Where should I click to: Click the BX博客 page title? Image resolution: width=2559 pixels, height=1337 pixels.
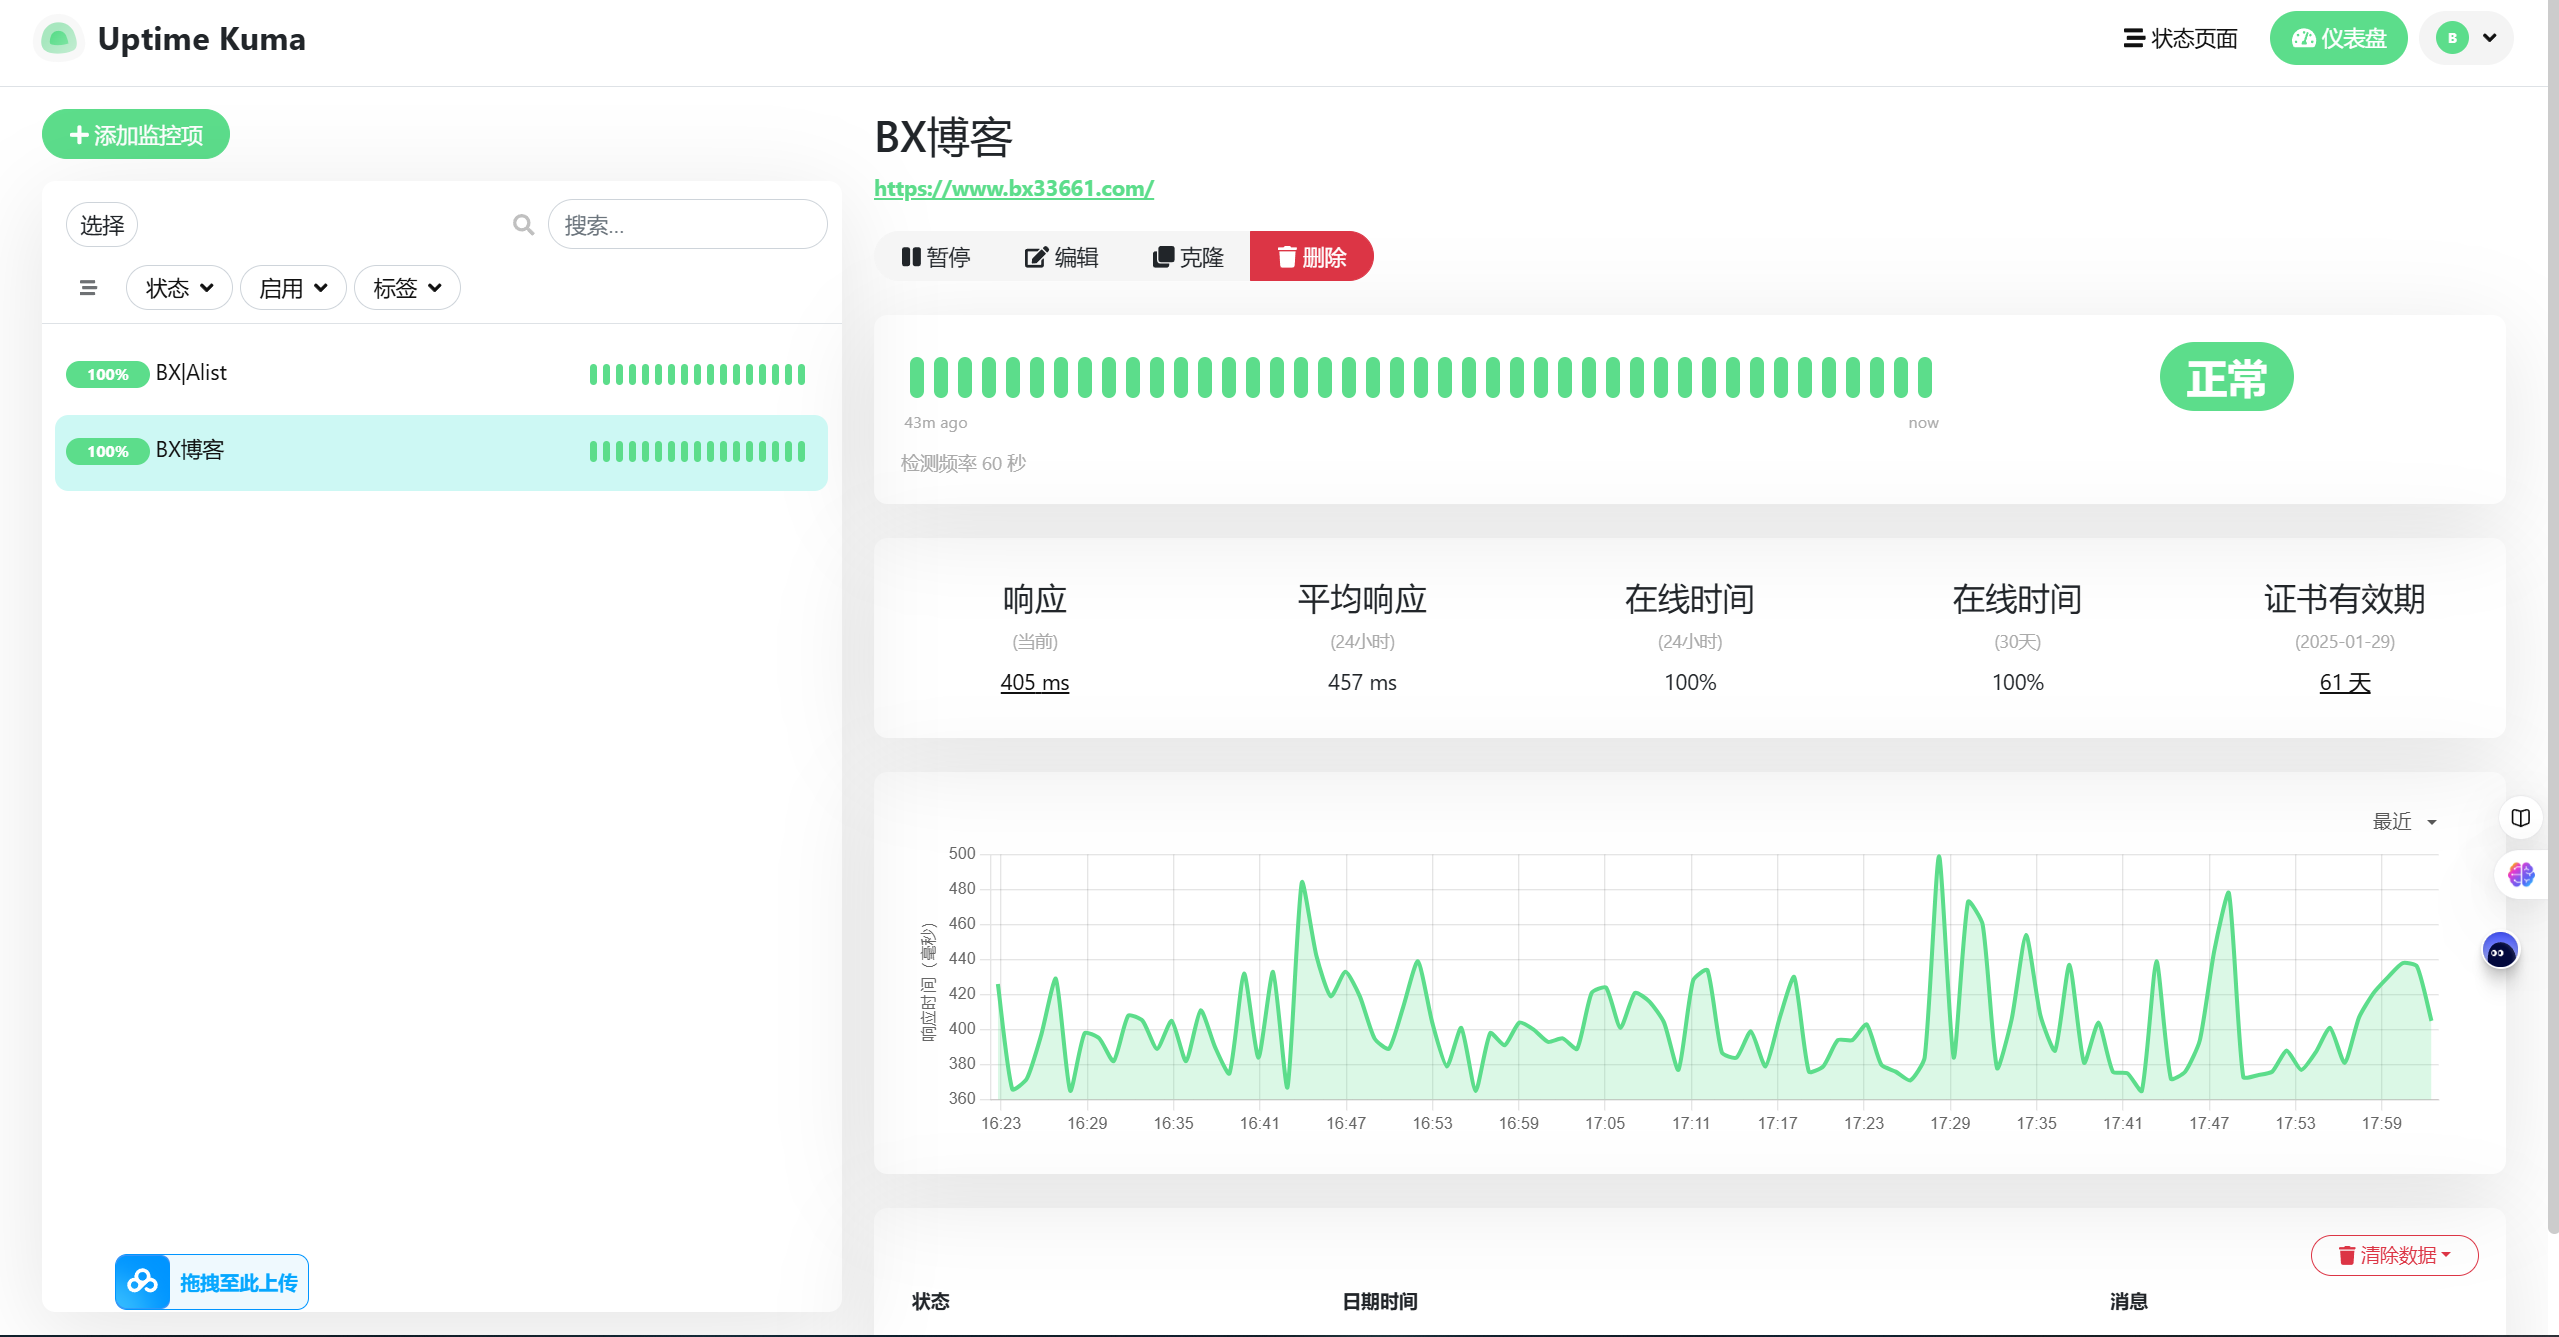coord(943,138)
